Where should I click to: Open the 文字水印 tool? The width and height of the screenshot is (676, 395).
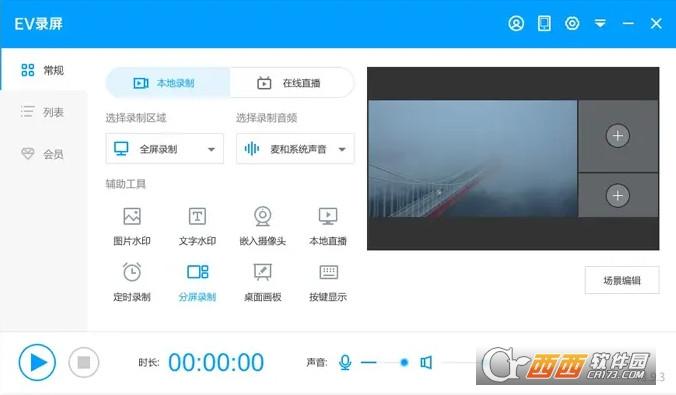pos(197,226)
